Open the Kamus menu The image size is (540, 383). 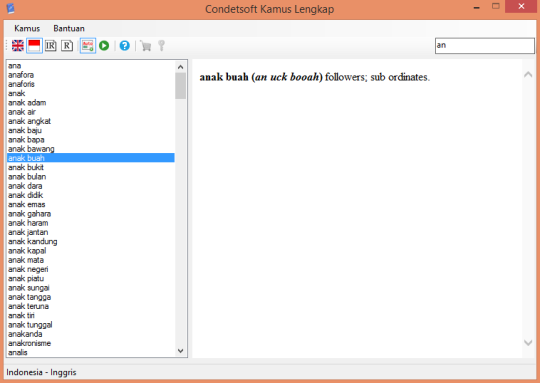(27, 29)
